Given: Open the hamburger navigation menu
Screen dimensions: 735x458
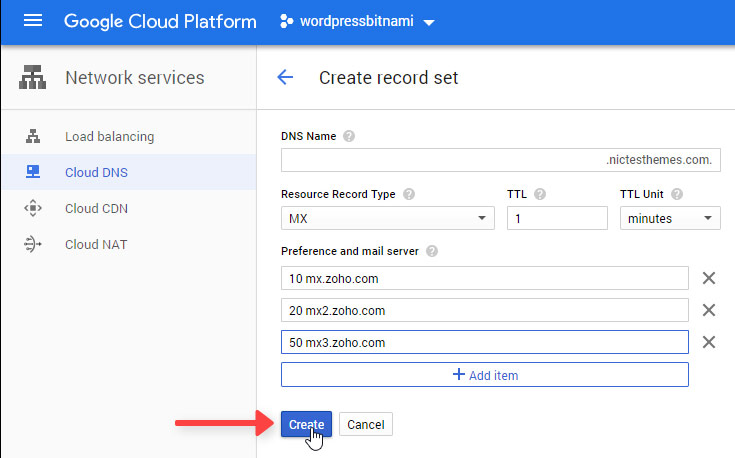Looking at the screenshot, I should (x=33, y=21).
